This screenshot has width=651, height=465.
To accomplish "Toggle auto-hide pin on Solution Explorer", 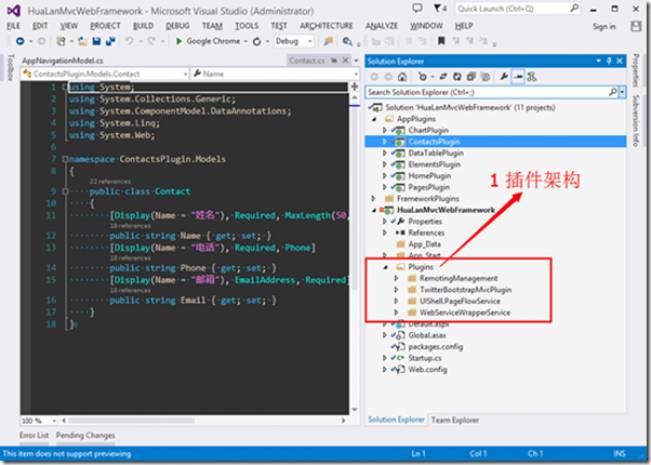I will [x=609, y=61].
